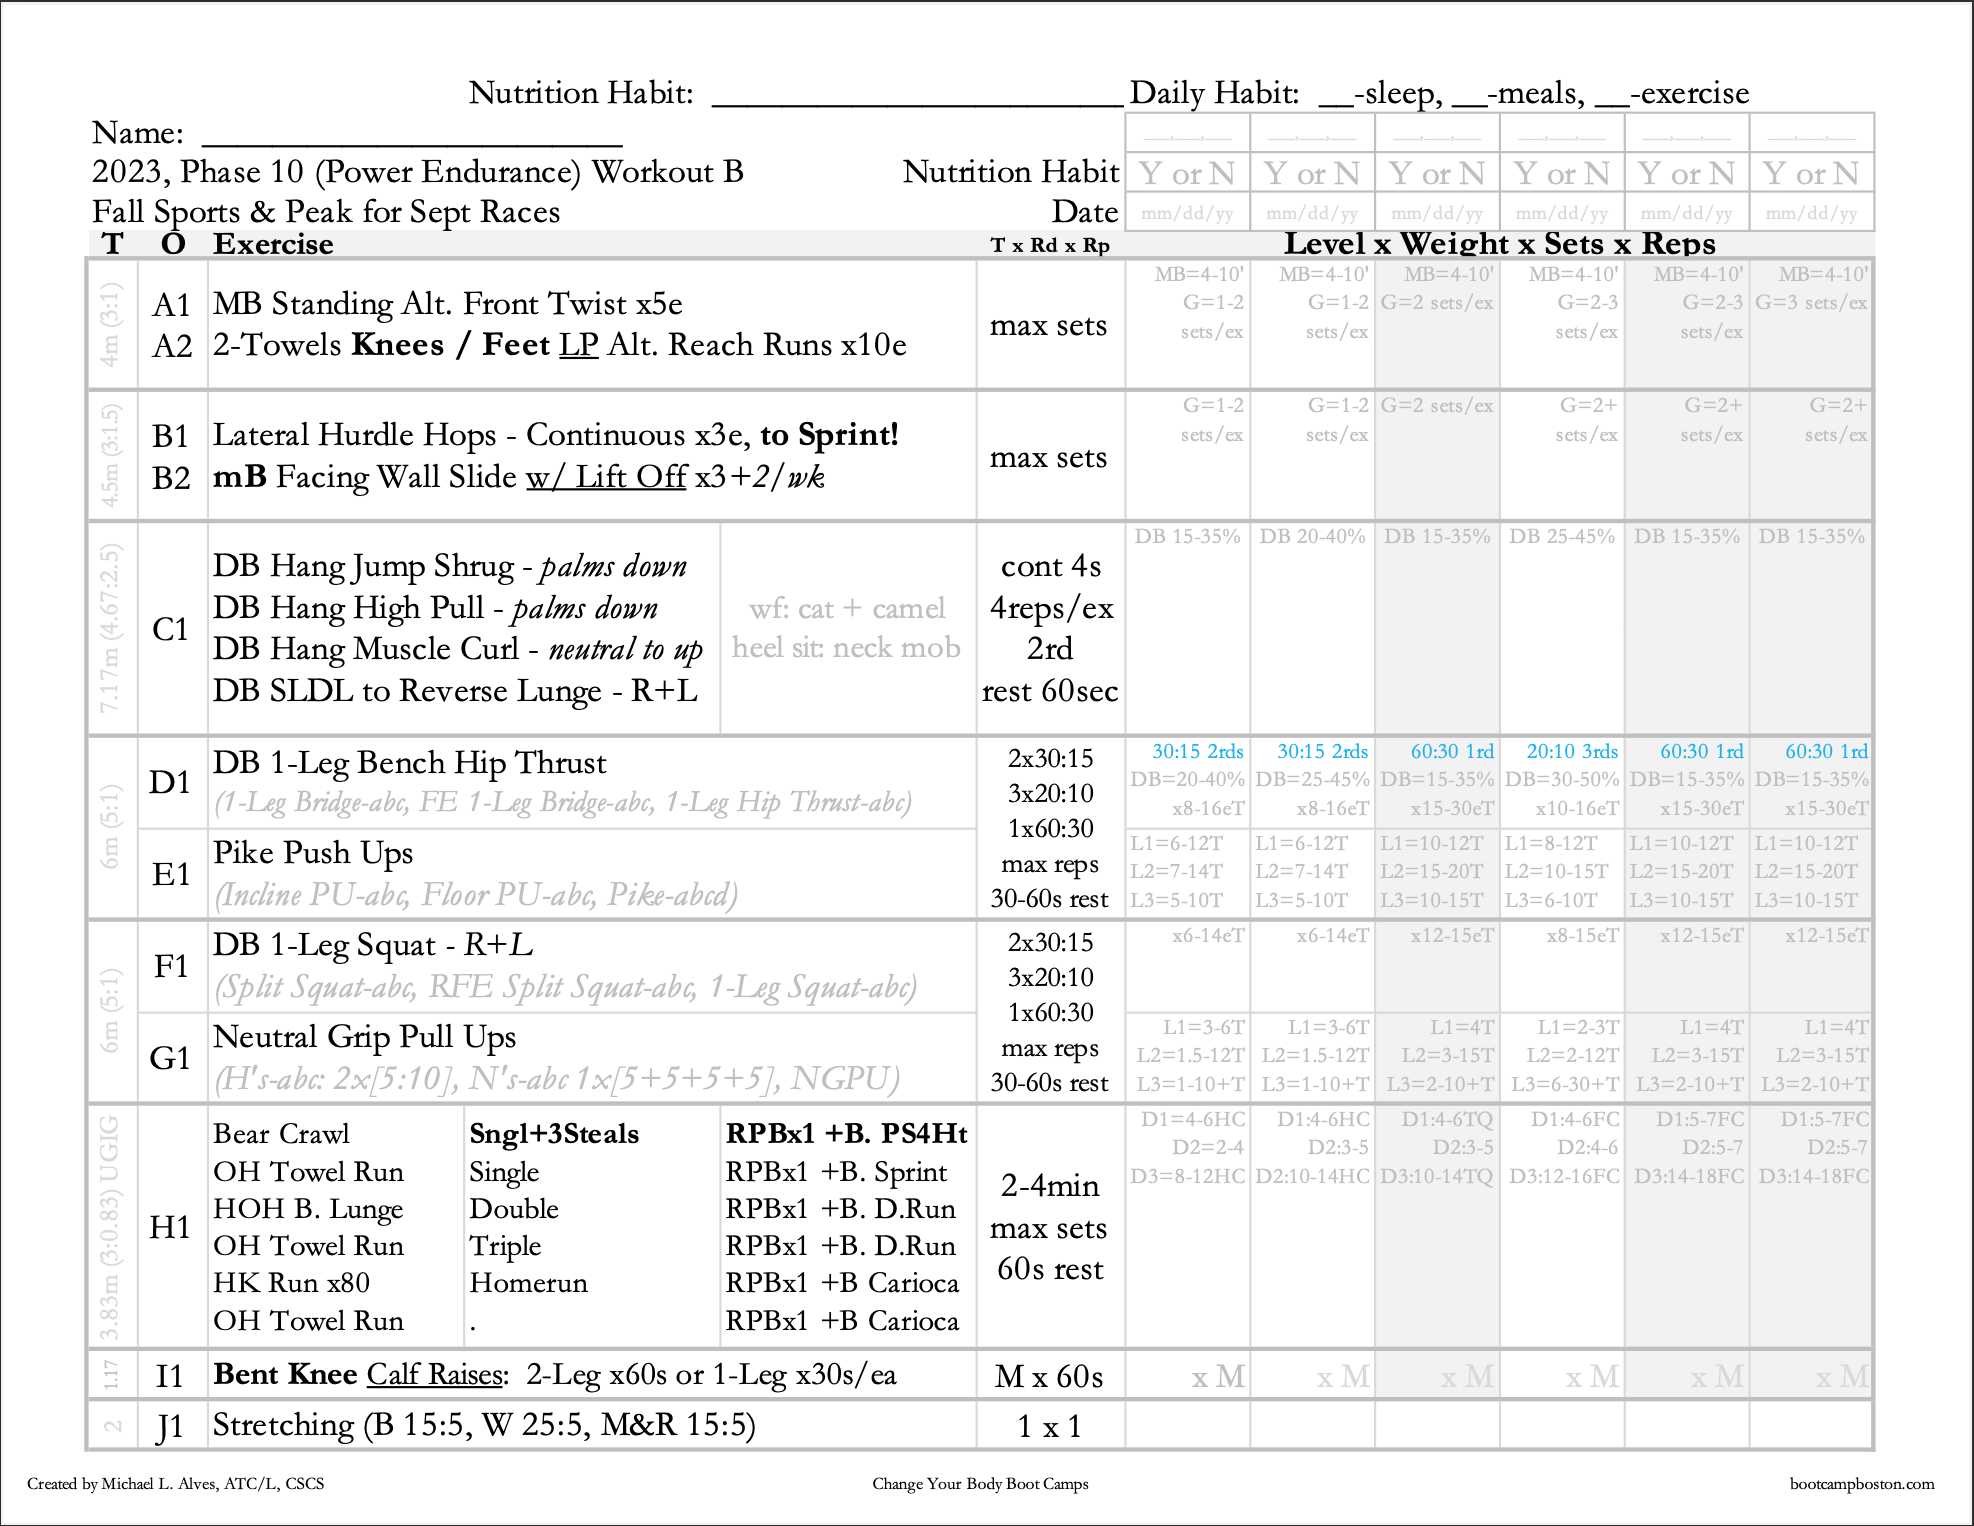The width and height of the screenshot is (1974, 1526).
Task: Click the 'T x Rd x Rp' header
Action: (x=1050, y=246)
